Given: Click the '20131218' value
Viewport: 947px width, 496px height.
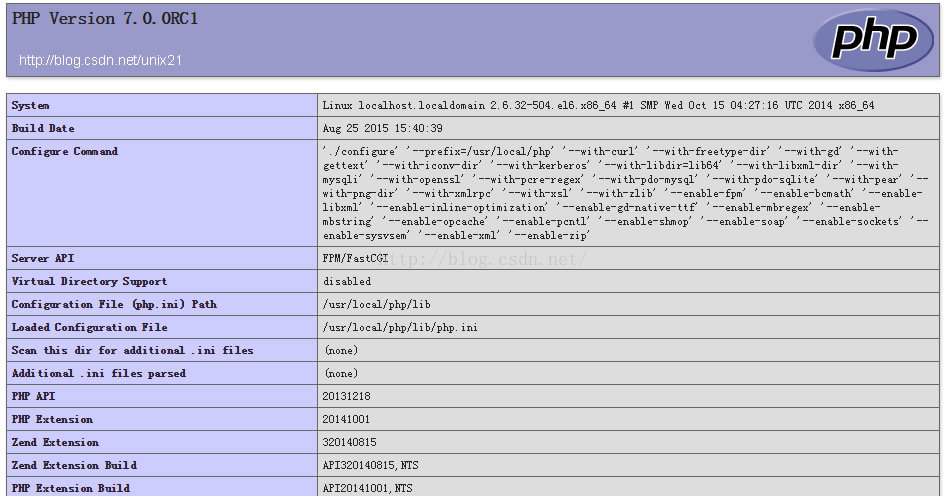Looking at the screenshot, I should (x=346, y=396).
